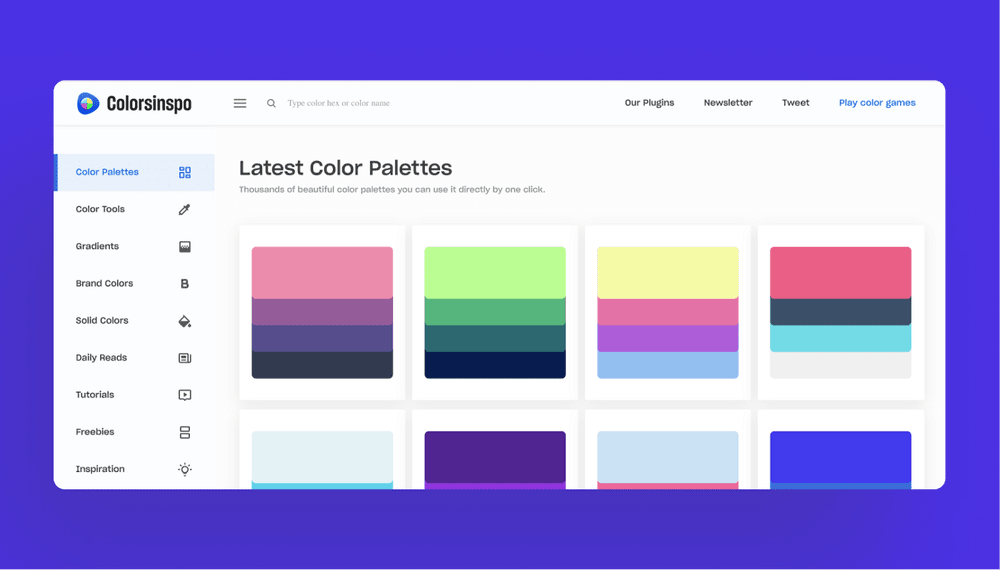Open the Our Plugins menu item
1000x570 pixels.
(649, 103)
